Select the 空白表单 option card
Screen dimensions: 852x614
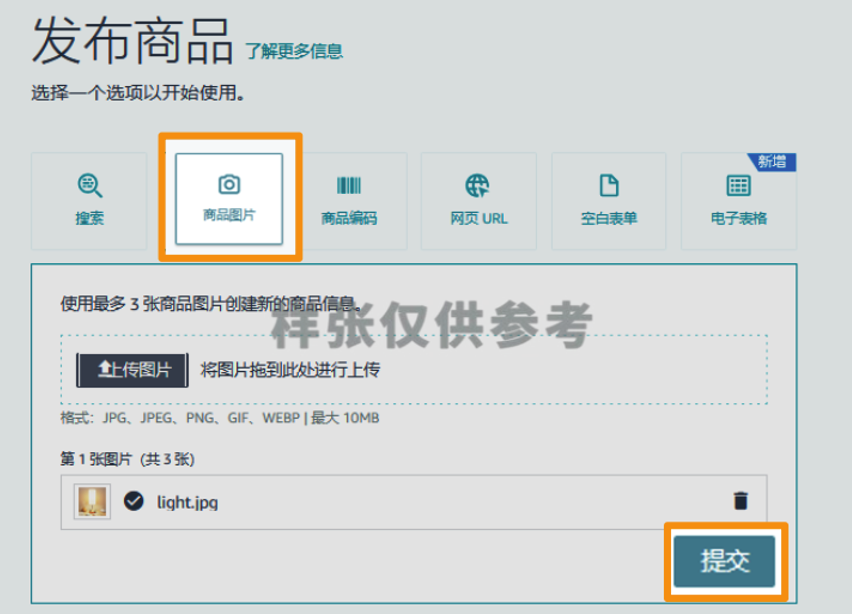pos(608,200)
